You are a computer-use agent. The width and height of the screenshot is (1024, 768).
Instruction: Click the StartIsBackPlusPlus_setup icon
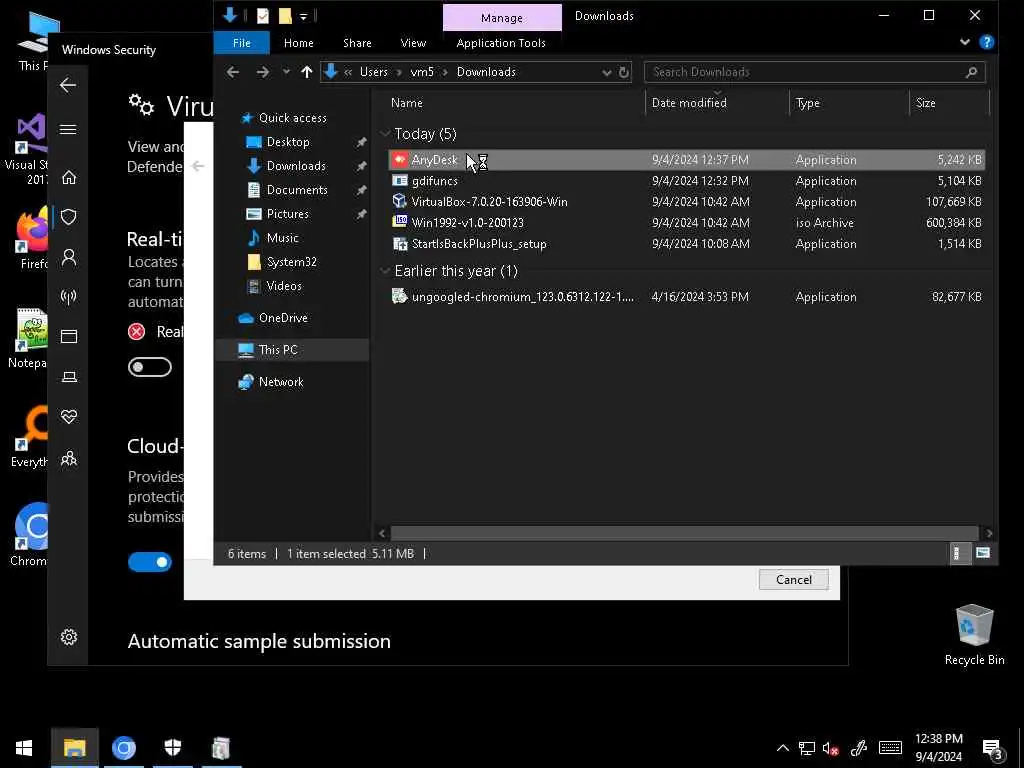(x=400, y=244)
